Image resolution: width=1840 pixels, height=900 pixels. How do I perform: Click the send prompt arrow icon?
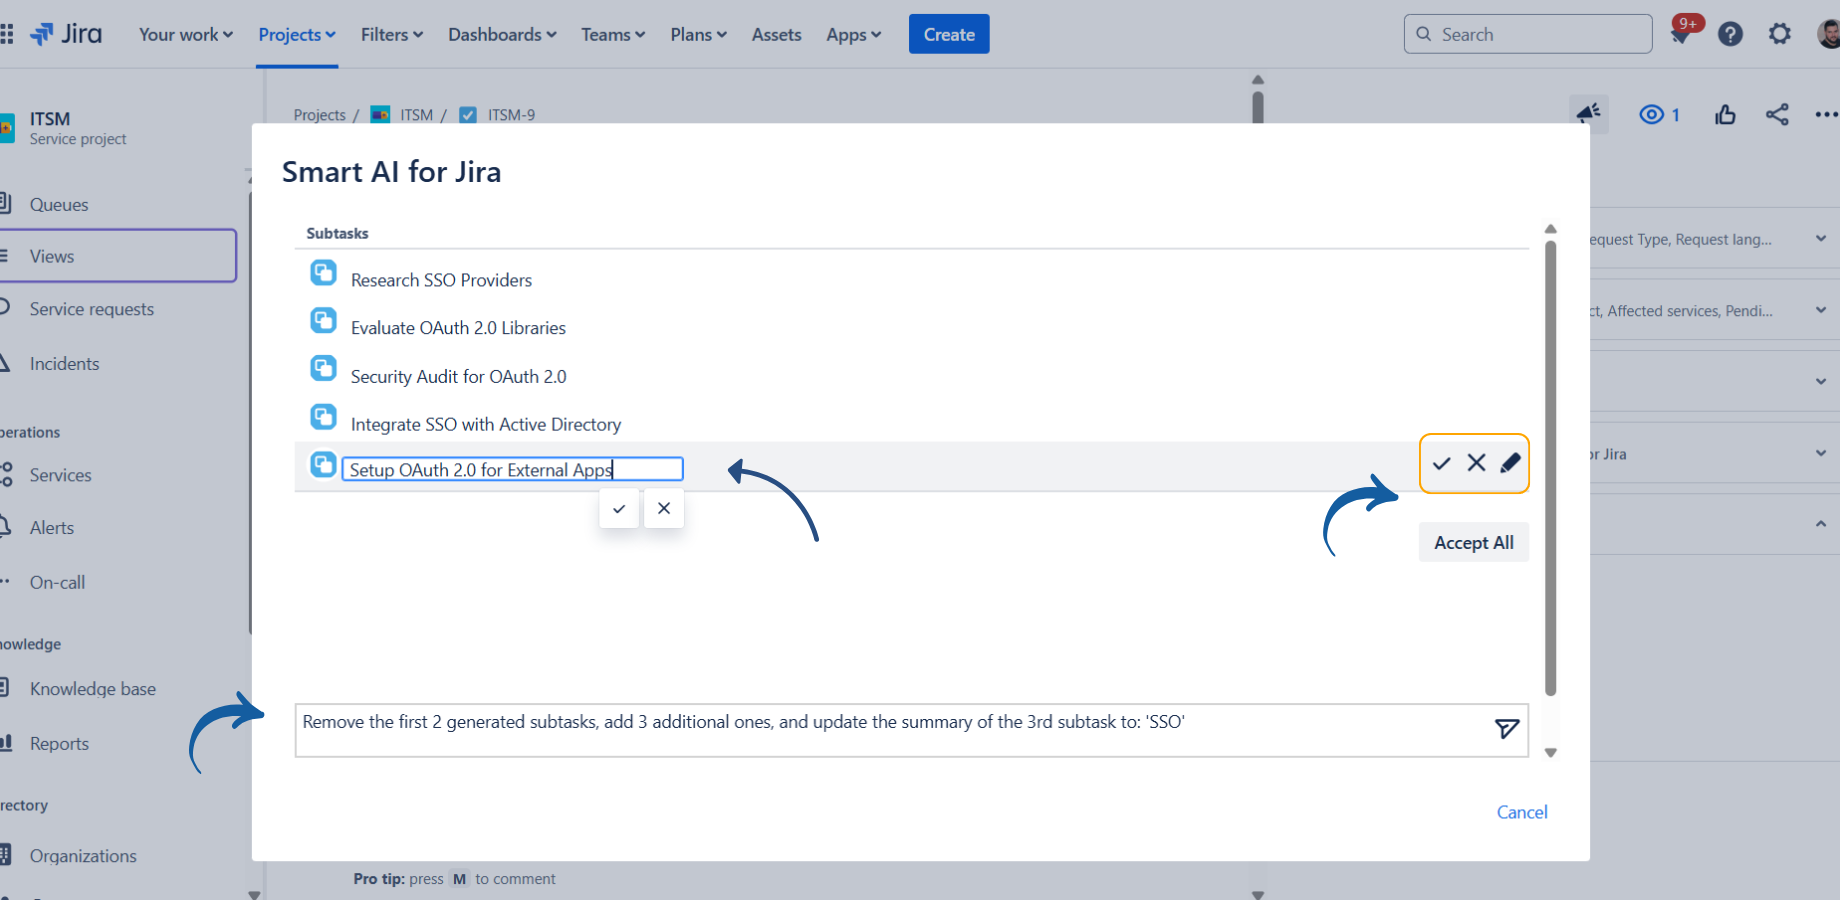tap(1506, 729)
